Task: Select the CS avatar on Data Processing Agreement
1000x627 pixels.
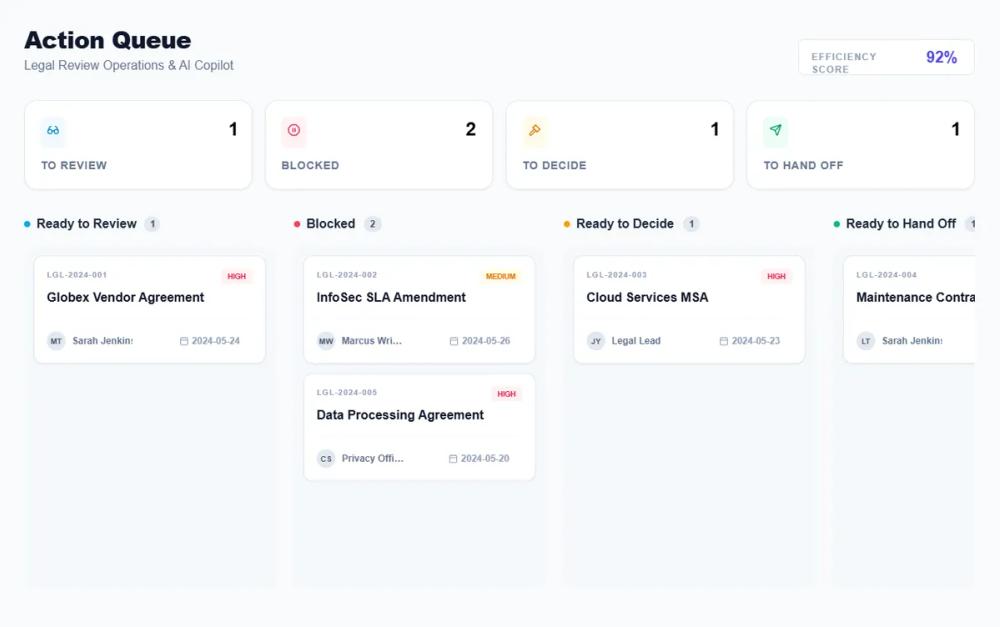Action: [325, 458]
